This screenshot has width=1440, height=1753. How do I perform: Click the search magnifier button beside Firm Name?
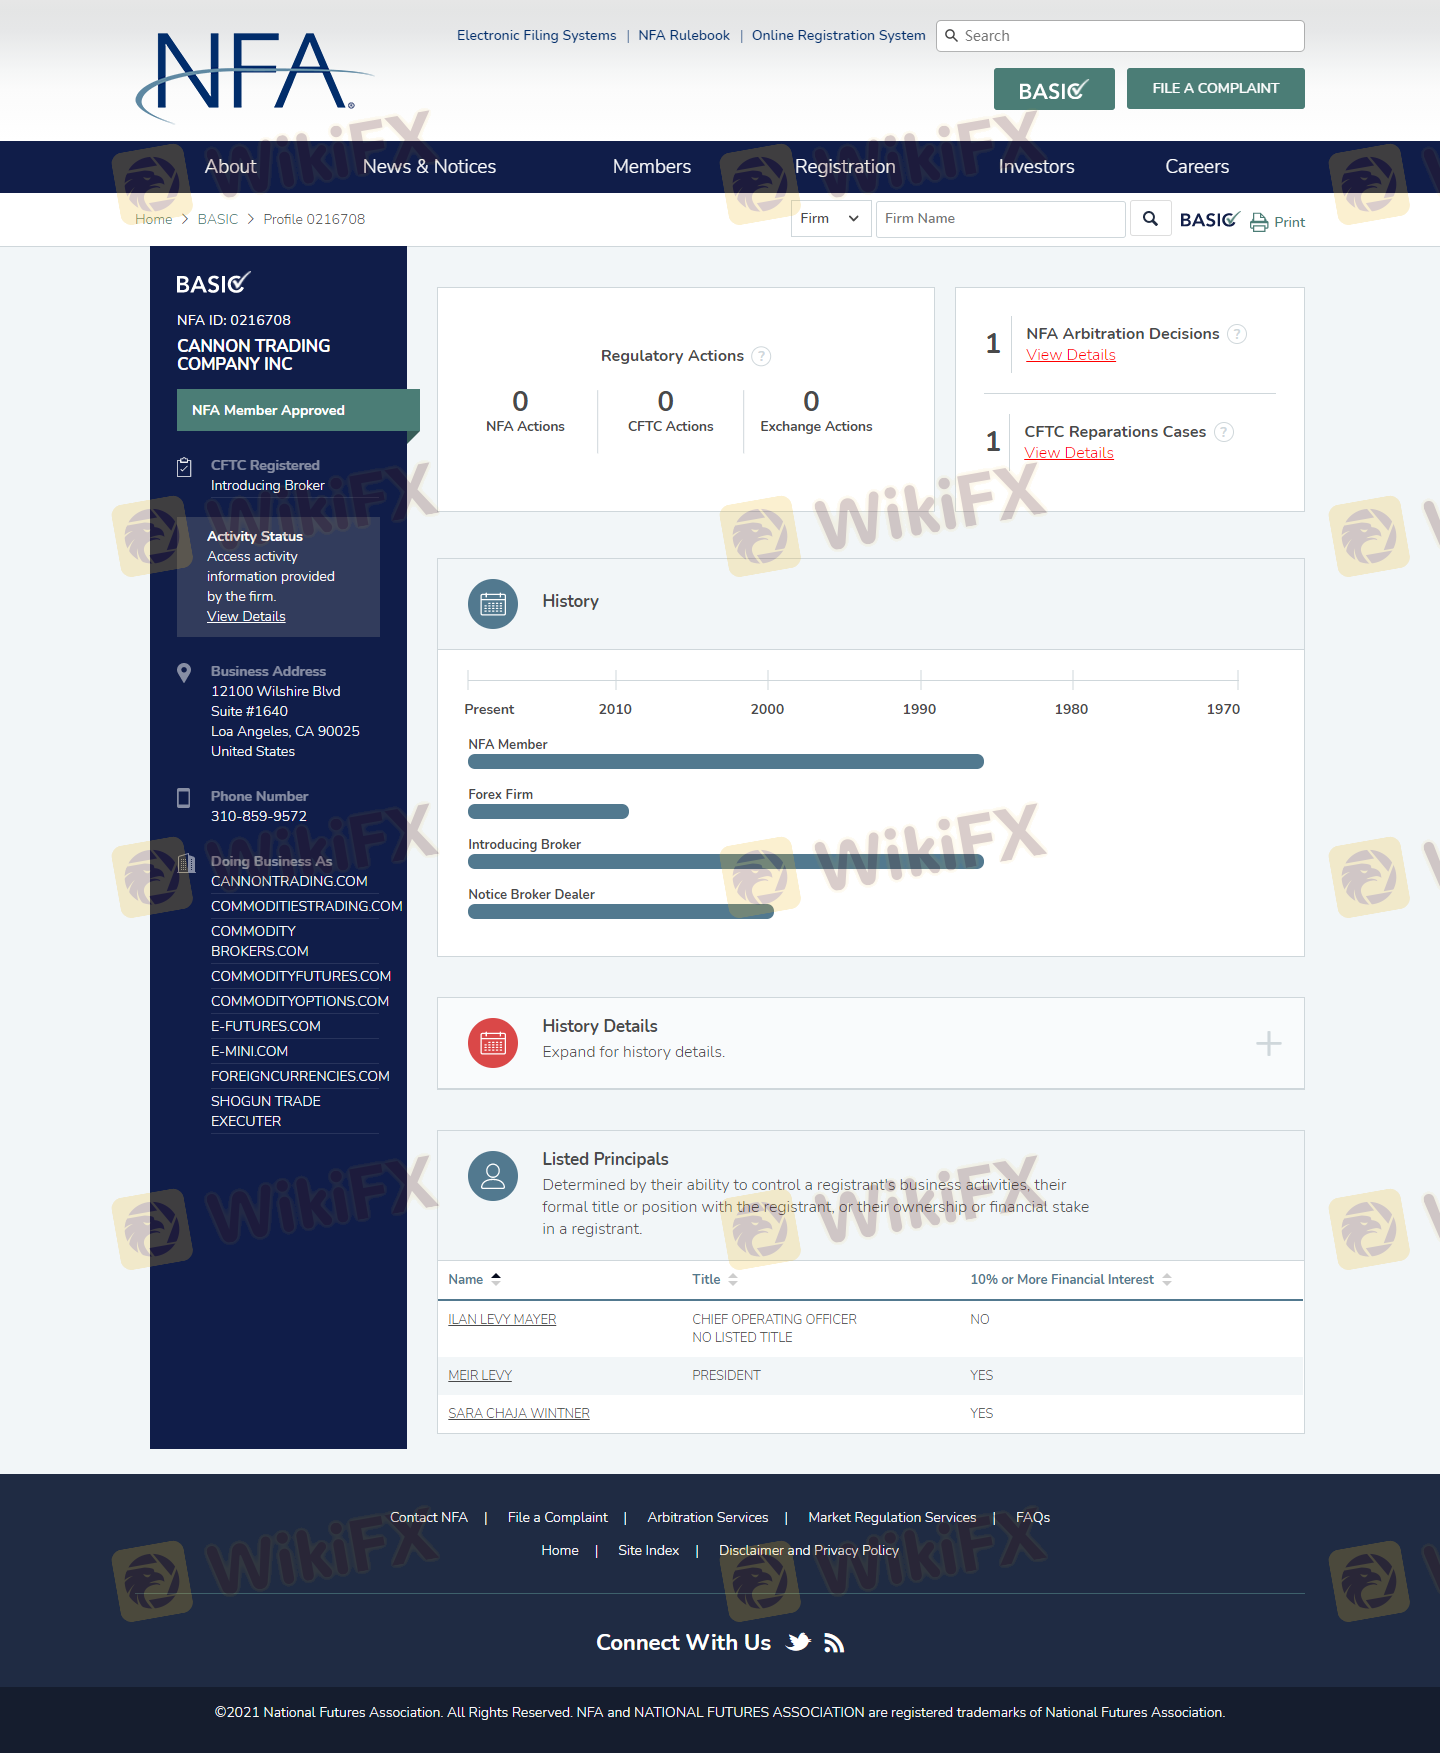(1150, 219)
